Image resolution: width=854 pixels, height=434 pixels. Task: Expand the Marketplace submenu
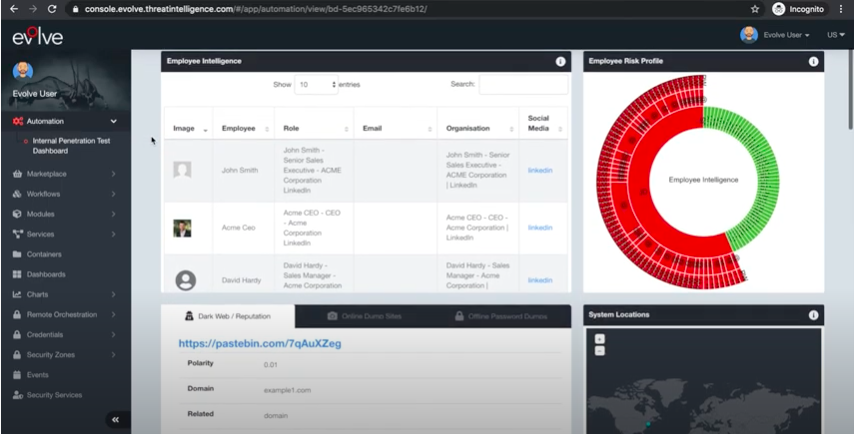tap(113, 174)
